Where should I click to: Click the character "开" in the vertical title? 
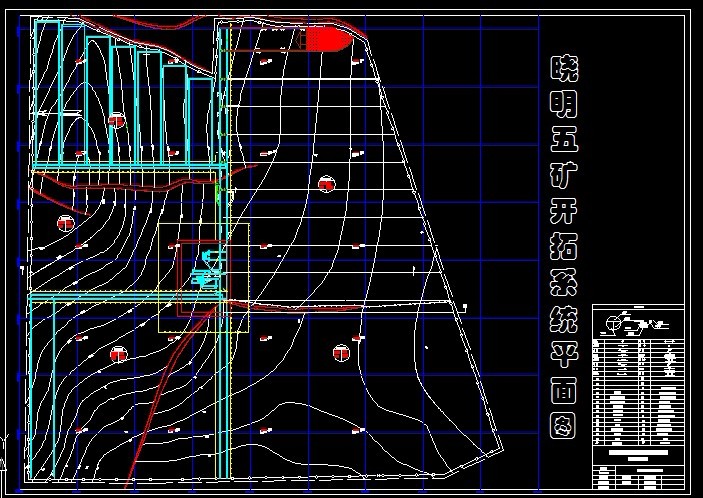click(564, 211)
